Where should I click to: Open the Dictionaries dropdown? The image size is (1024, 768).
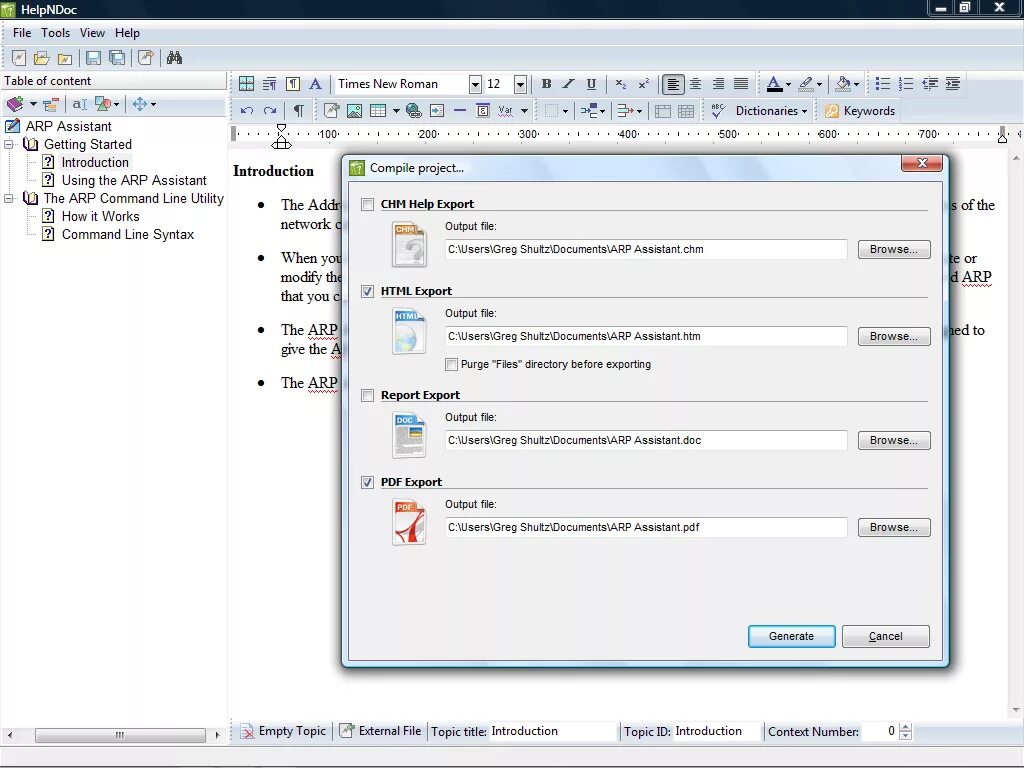(771, 110)
